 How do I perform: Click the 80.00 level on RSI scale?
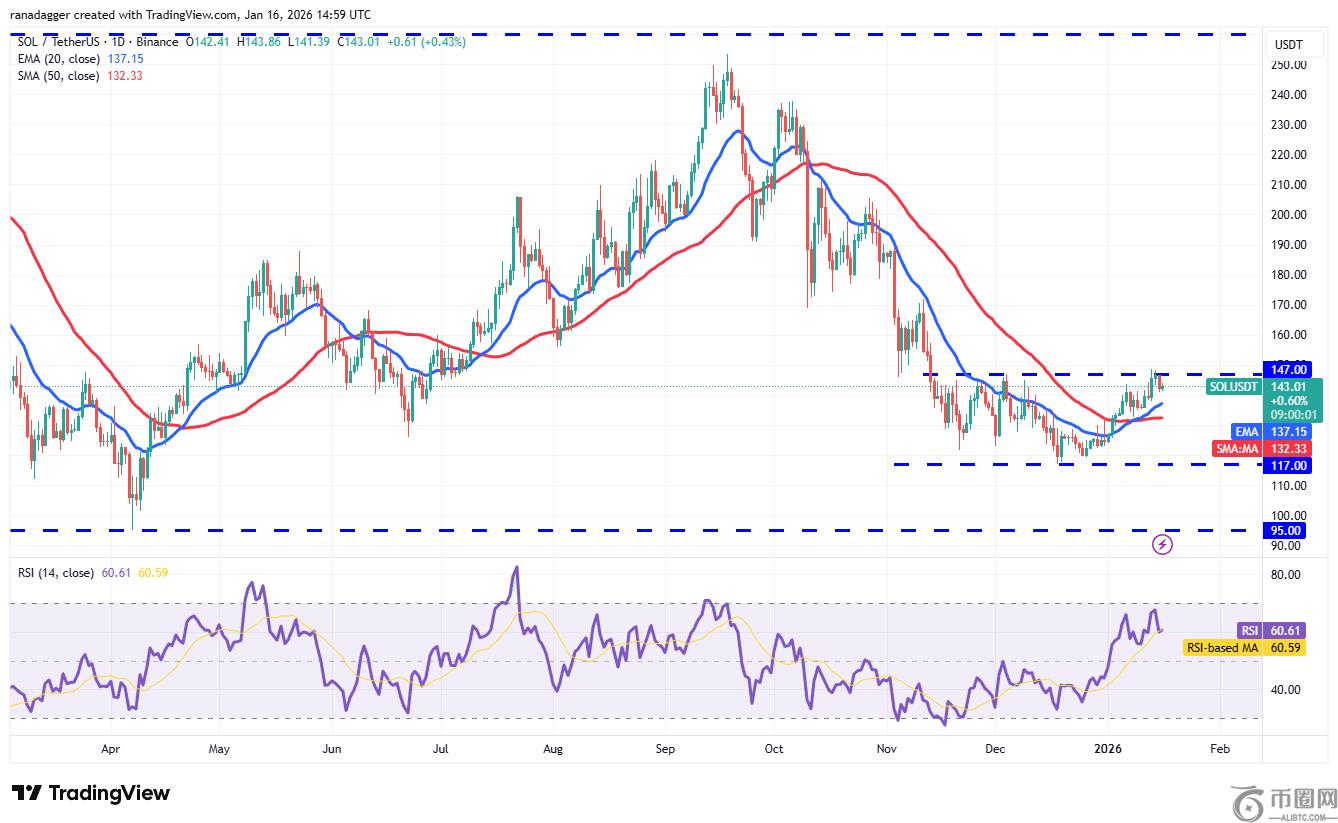pos(1286,575)
